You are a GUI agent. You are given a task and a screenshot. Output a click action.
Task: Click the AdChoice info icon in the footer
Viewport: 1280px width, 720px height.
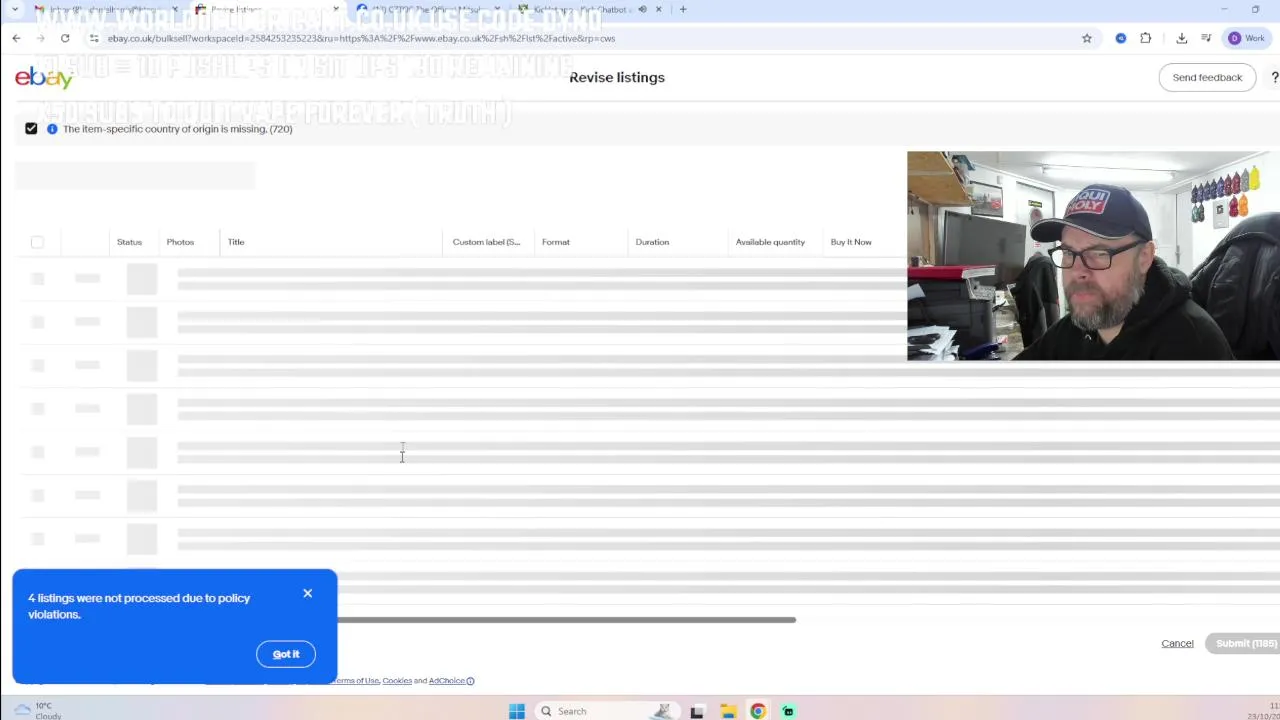(x=470, y=681)
